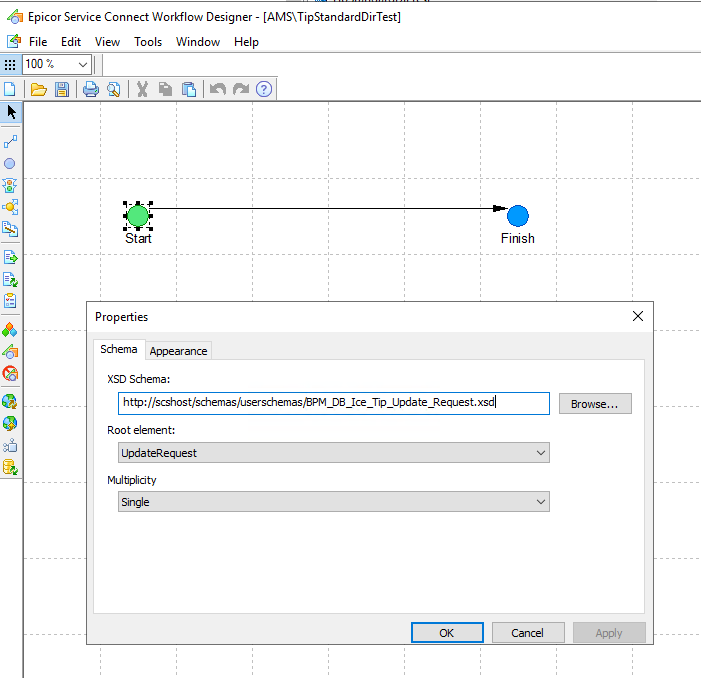Close the Properties dialog with X

pos(638,316)
